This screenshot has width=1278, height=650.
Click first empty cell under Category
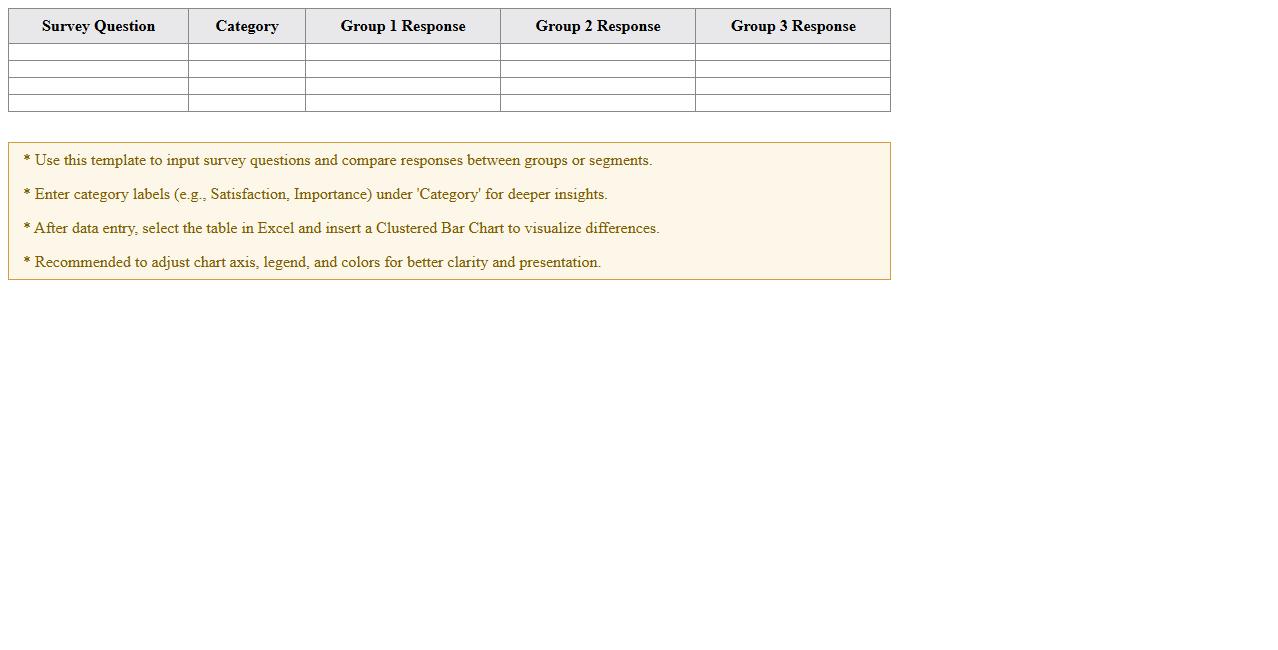[247, 52]
